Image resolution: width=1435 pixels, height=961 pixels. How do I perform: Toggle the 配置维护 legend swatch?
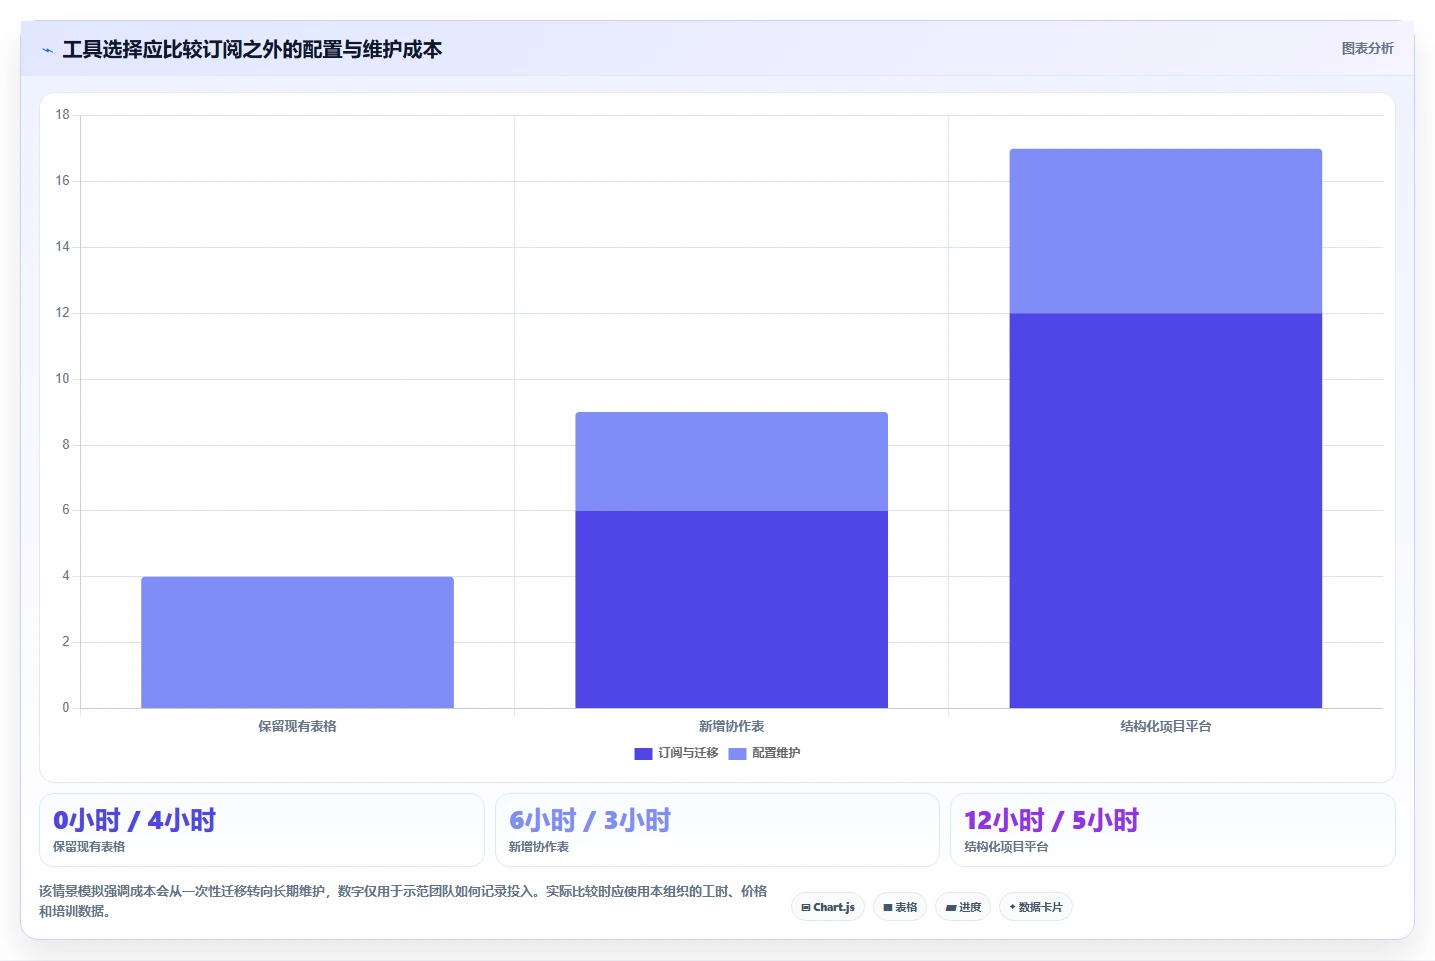(x=737, y=753)
